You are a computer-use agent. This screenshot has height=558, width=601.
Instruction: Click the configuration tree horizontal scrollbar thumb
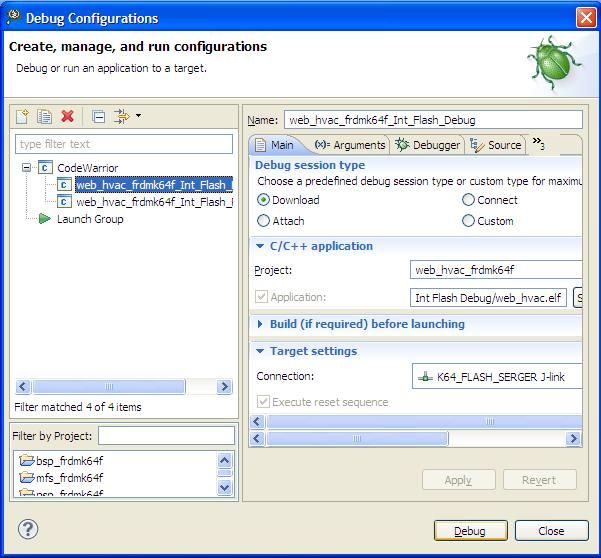point(109,386)
